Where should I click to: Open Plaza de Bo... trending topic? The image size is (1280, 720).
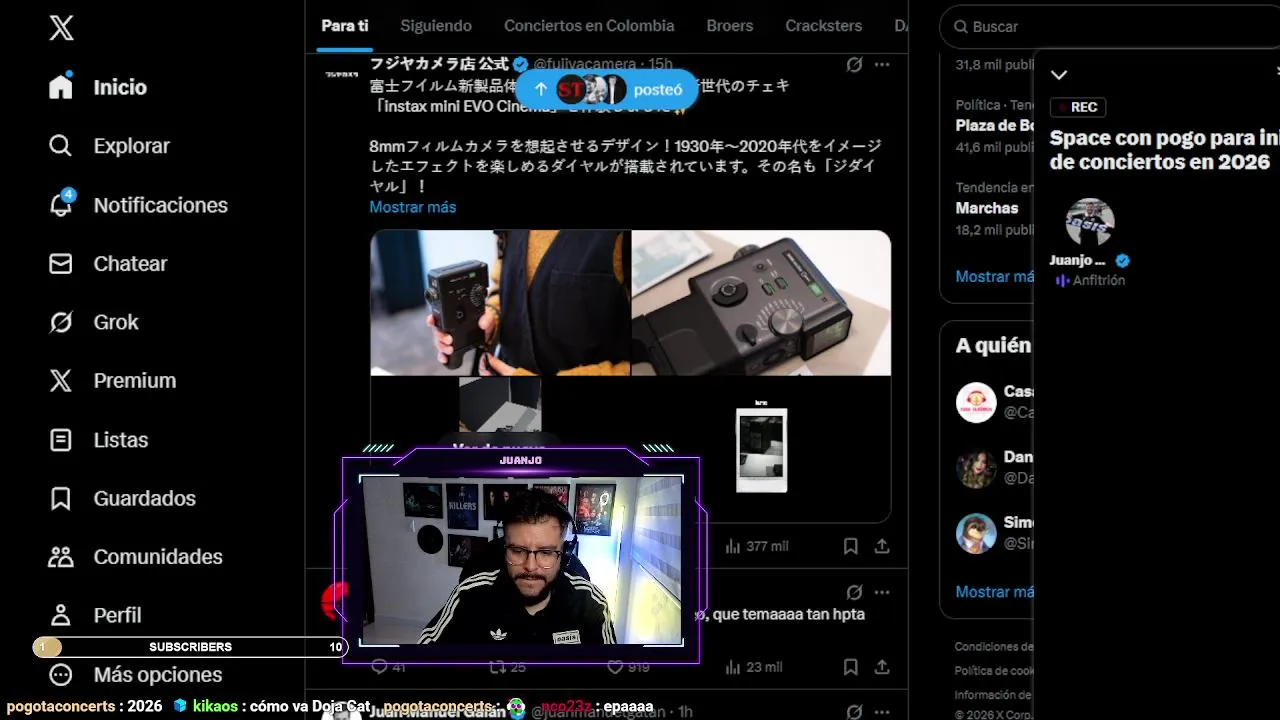point(994,126)
